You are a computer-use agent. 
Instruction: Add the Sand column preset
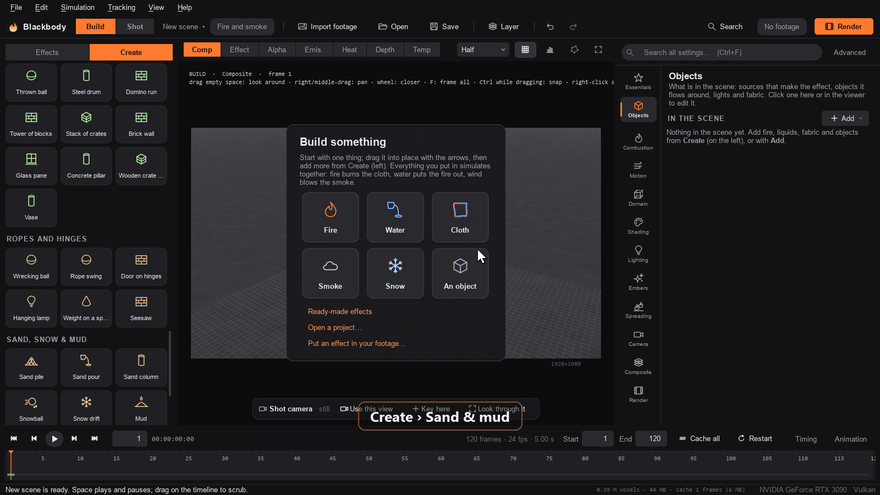tap(141, 367)
